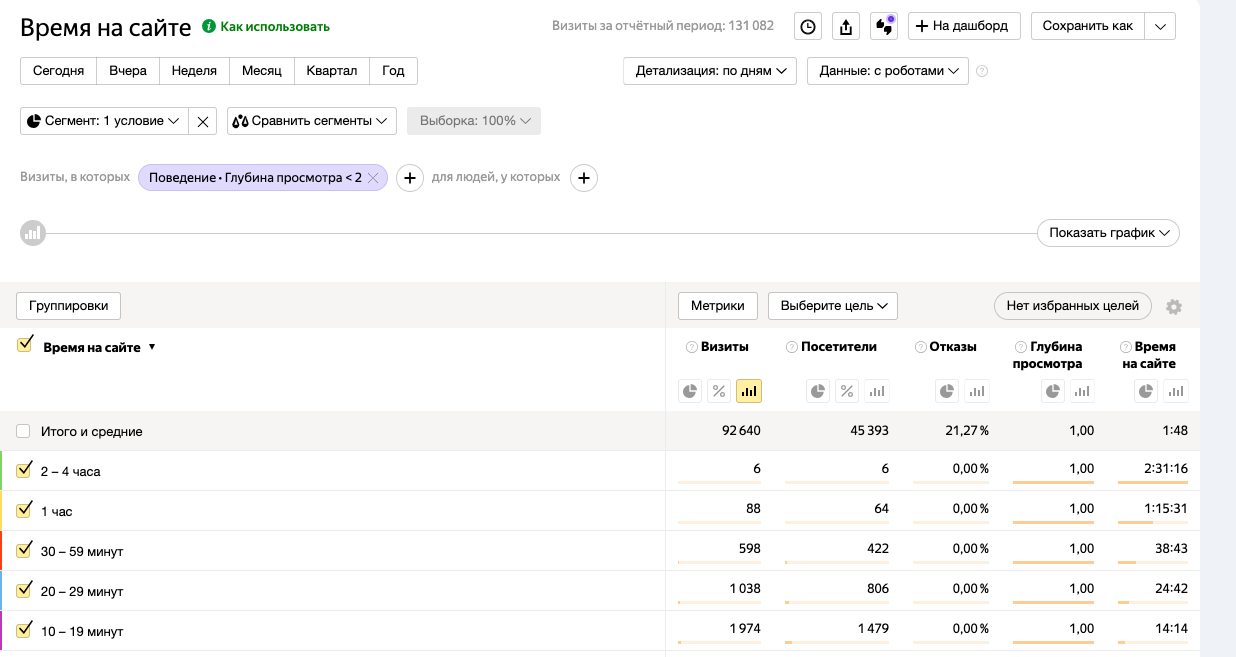Uncheck the 30 – 59 минут row

pos(24,551)
